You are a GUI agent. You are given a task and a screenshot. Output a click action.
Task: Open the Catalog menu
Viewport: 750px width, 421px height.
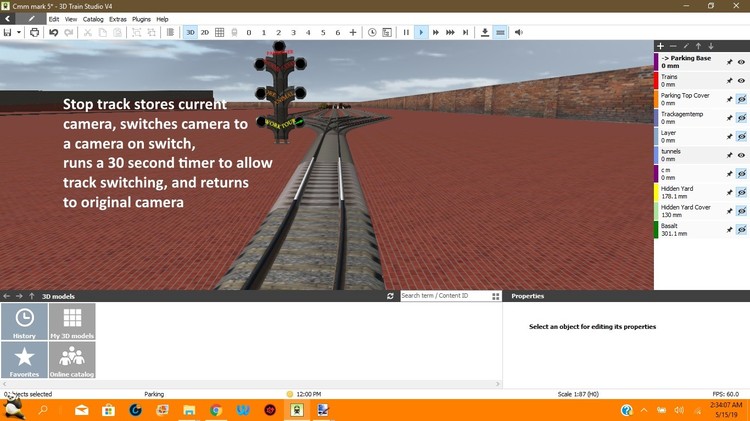[93, 19]
